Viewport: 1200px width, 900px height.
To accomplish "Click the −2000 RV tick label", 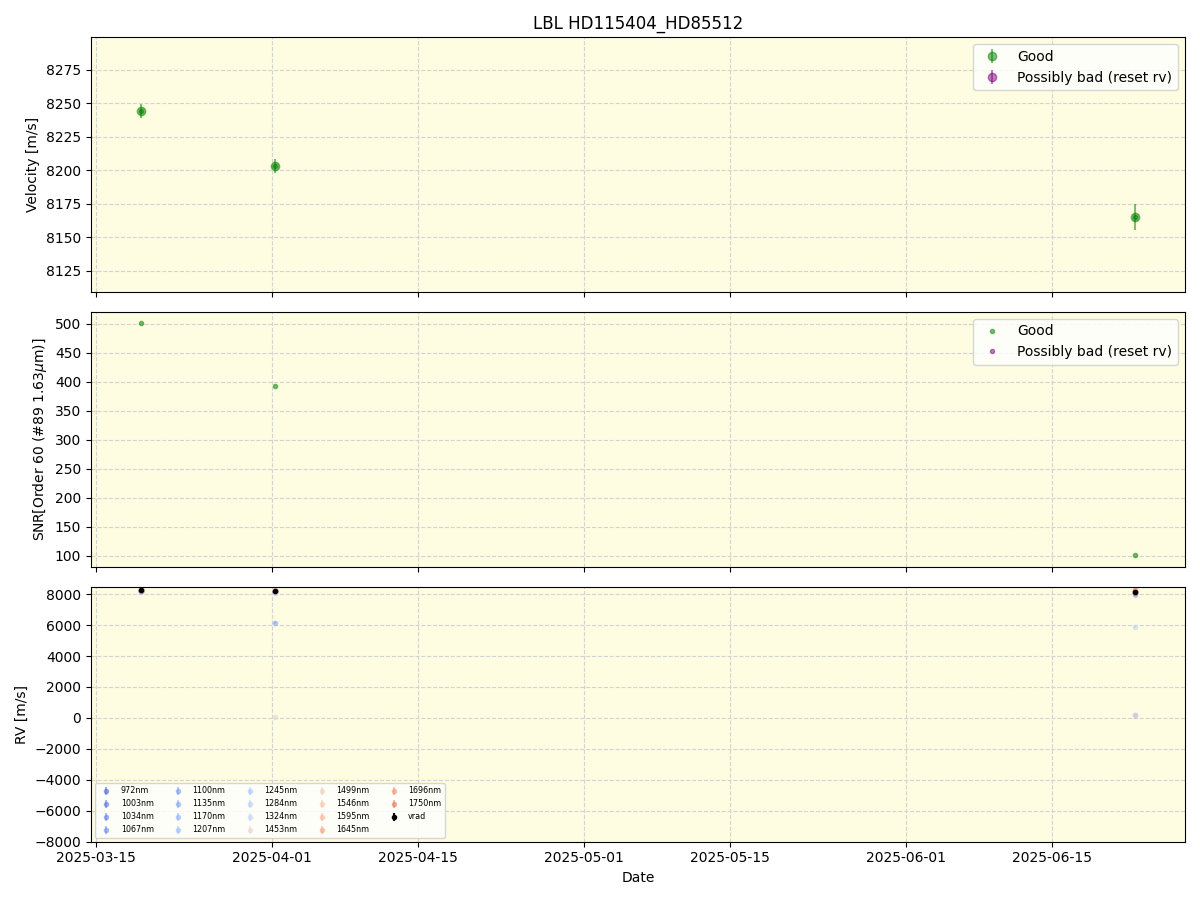I will point(59,749).
